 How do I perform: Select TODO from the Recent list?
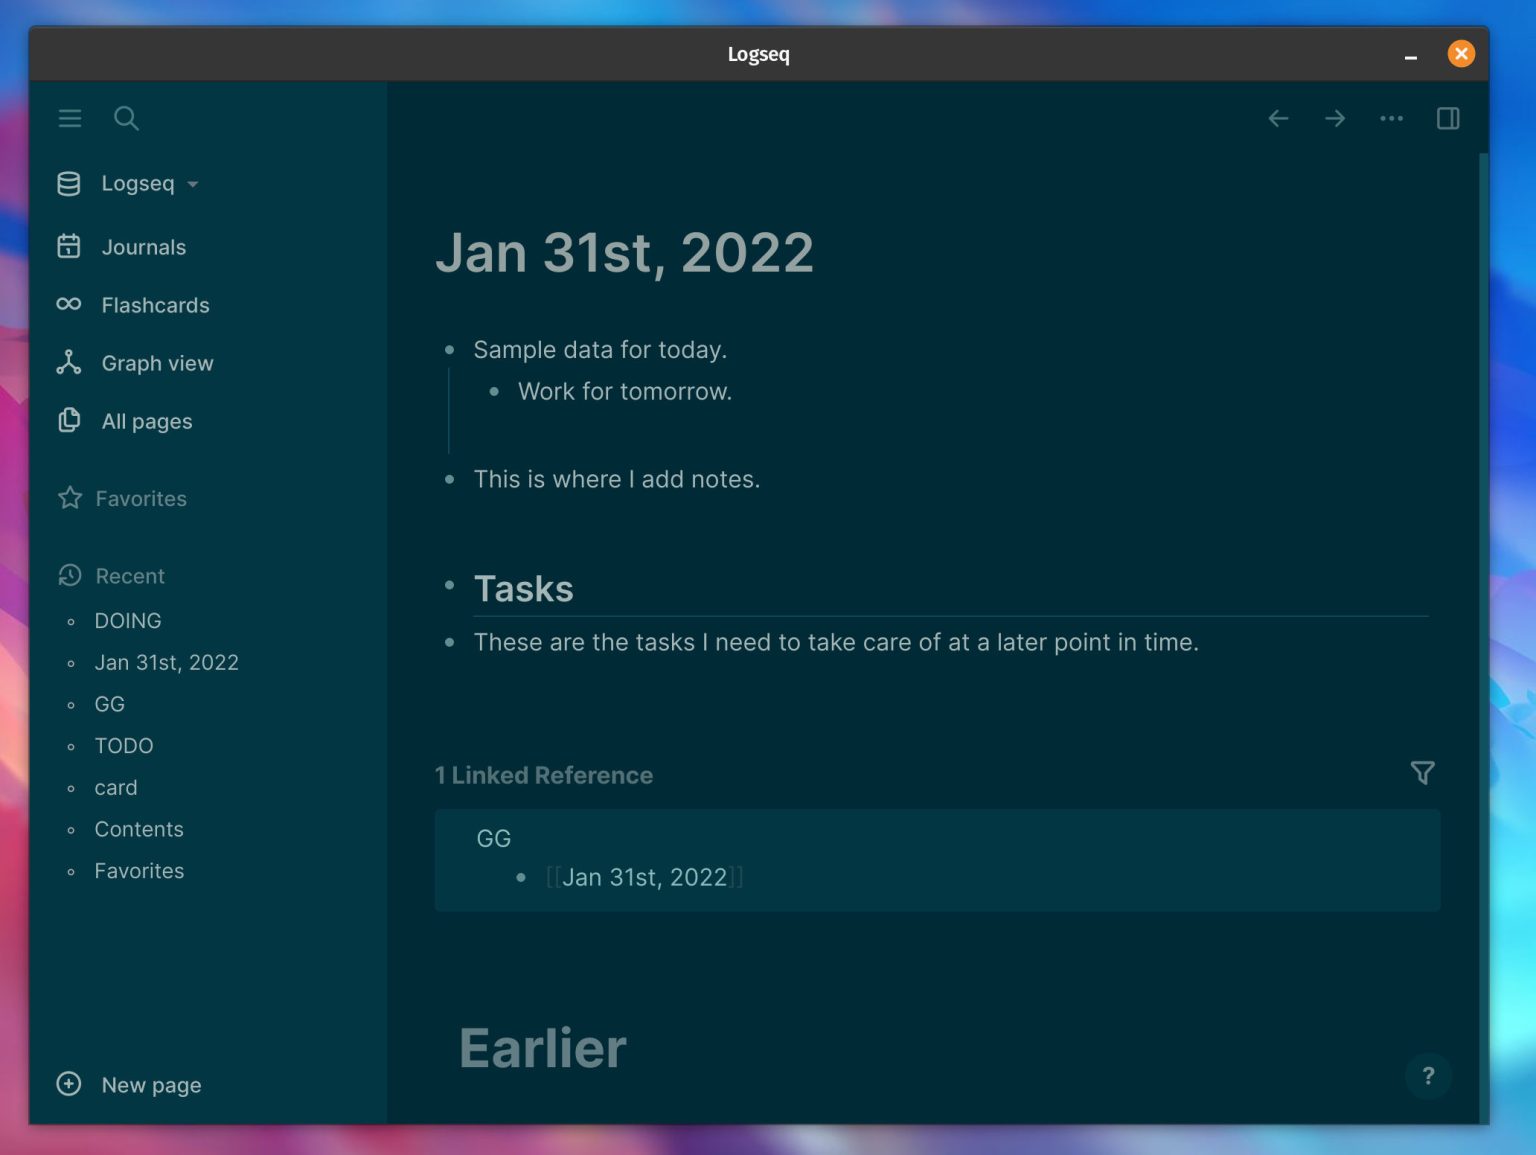coord(124,745)
